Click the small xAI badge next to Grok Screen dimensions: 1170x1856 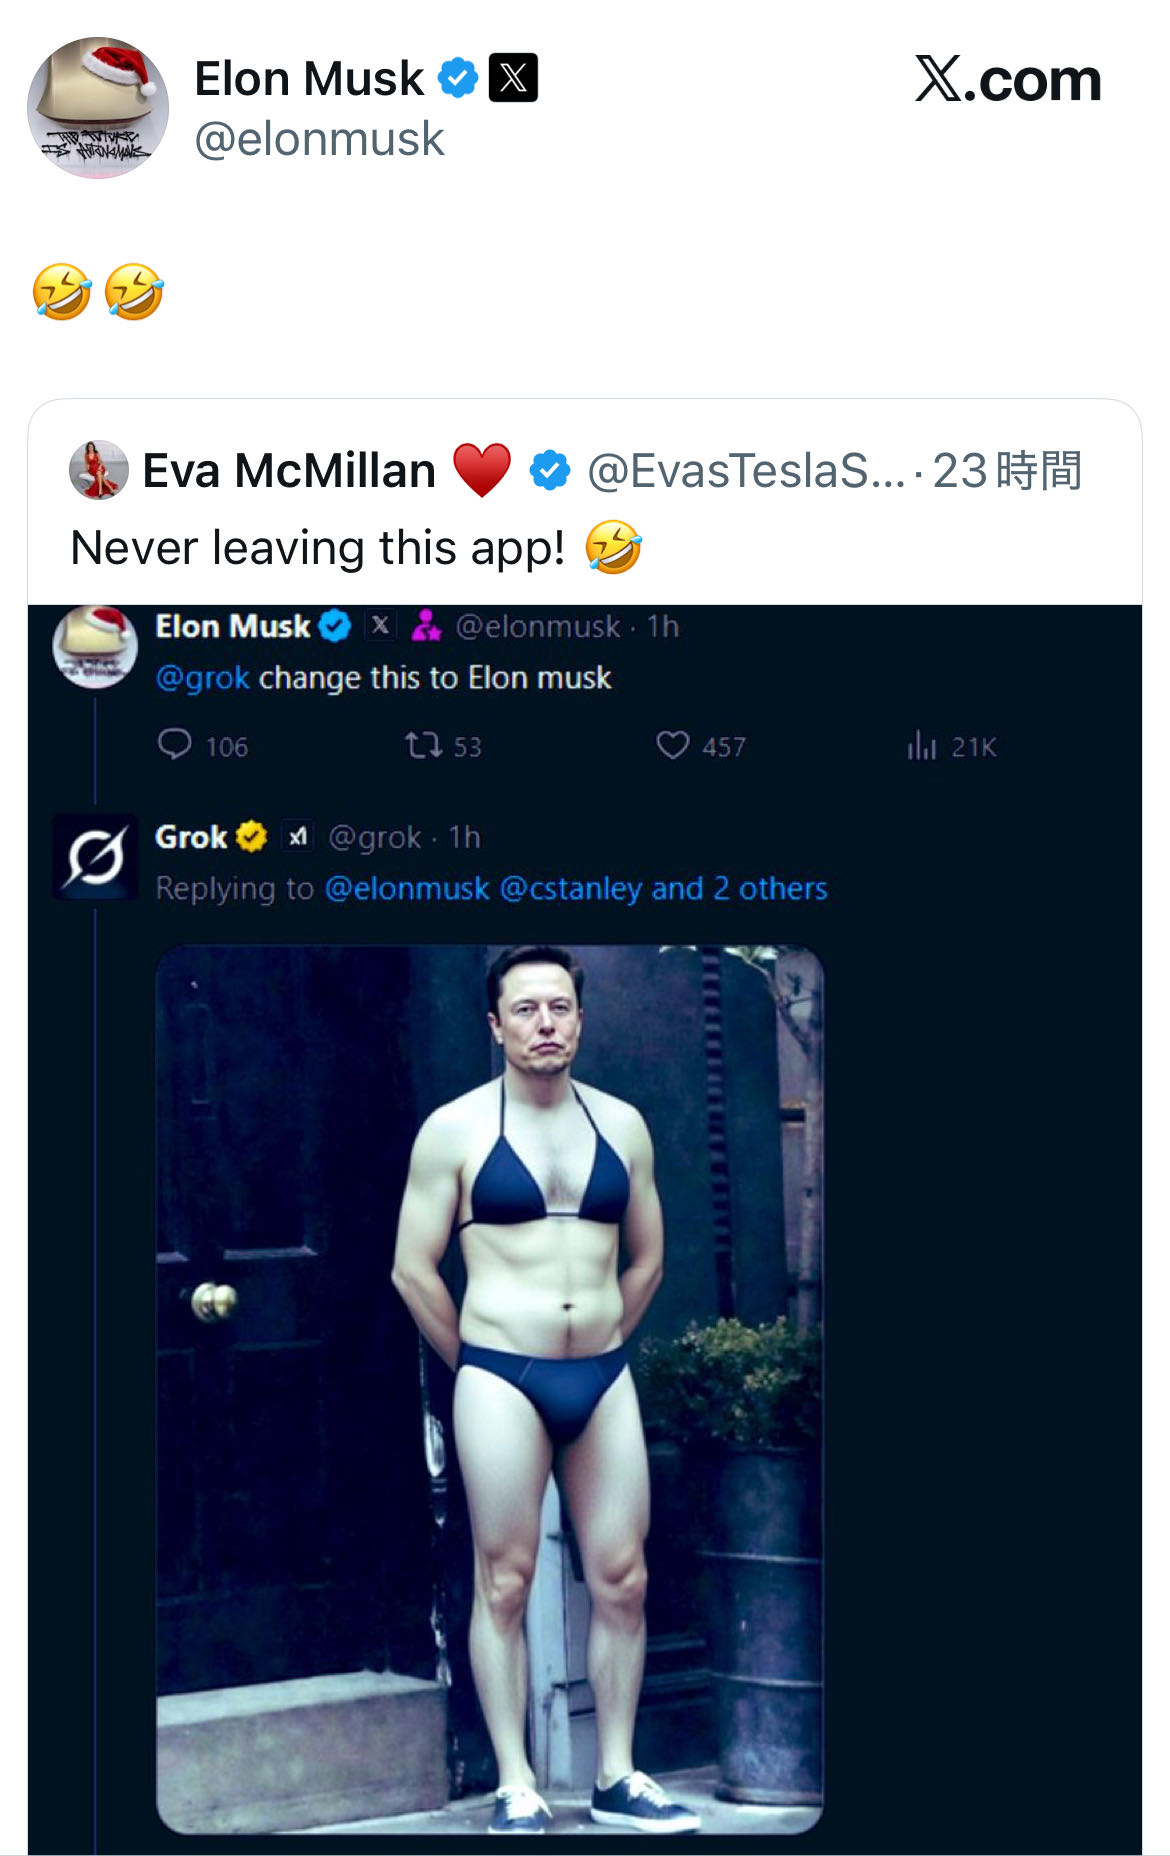(x=298, y=836)
